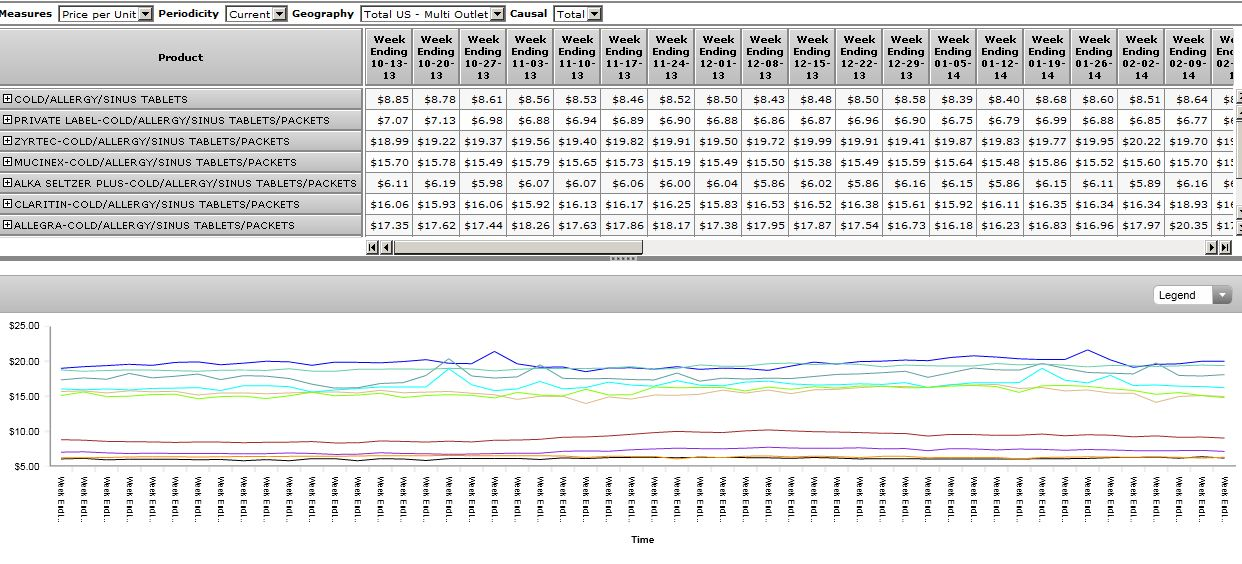Expand the Private Label product row

(x=8, y=120)
